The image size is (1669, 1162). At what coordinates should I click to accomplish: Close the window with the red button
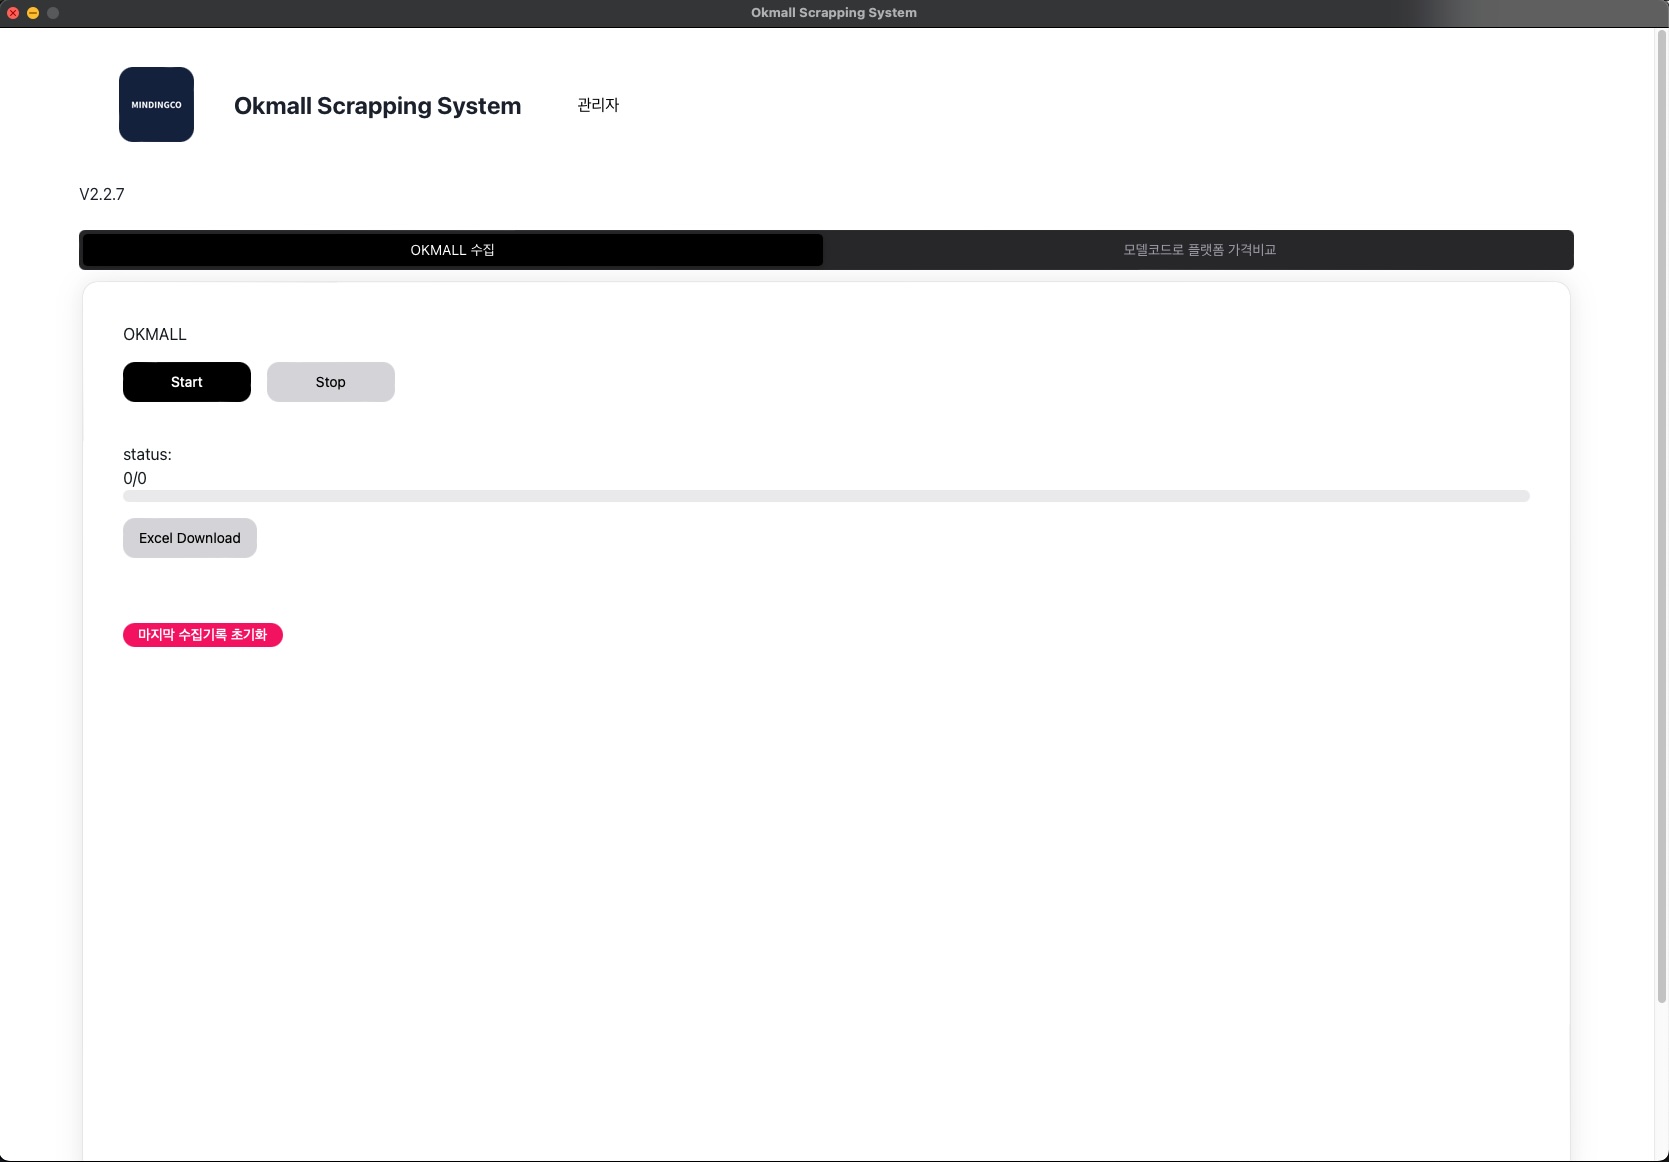point(13,13)
